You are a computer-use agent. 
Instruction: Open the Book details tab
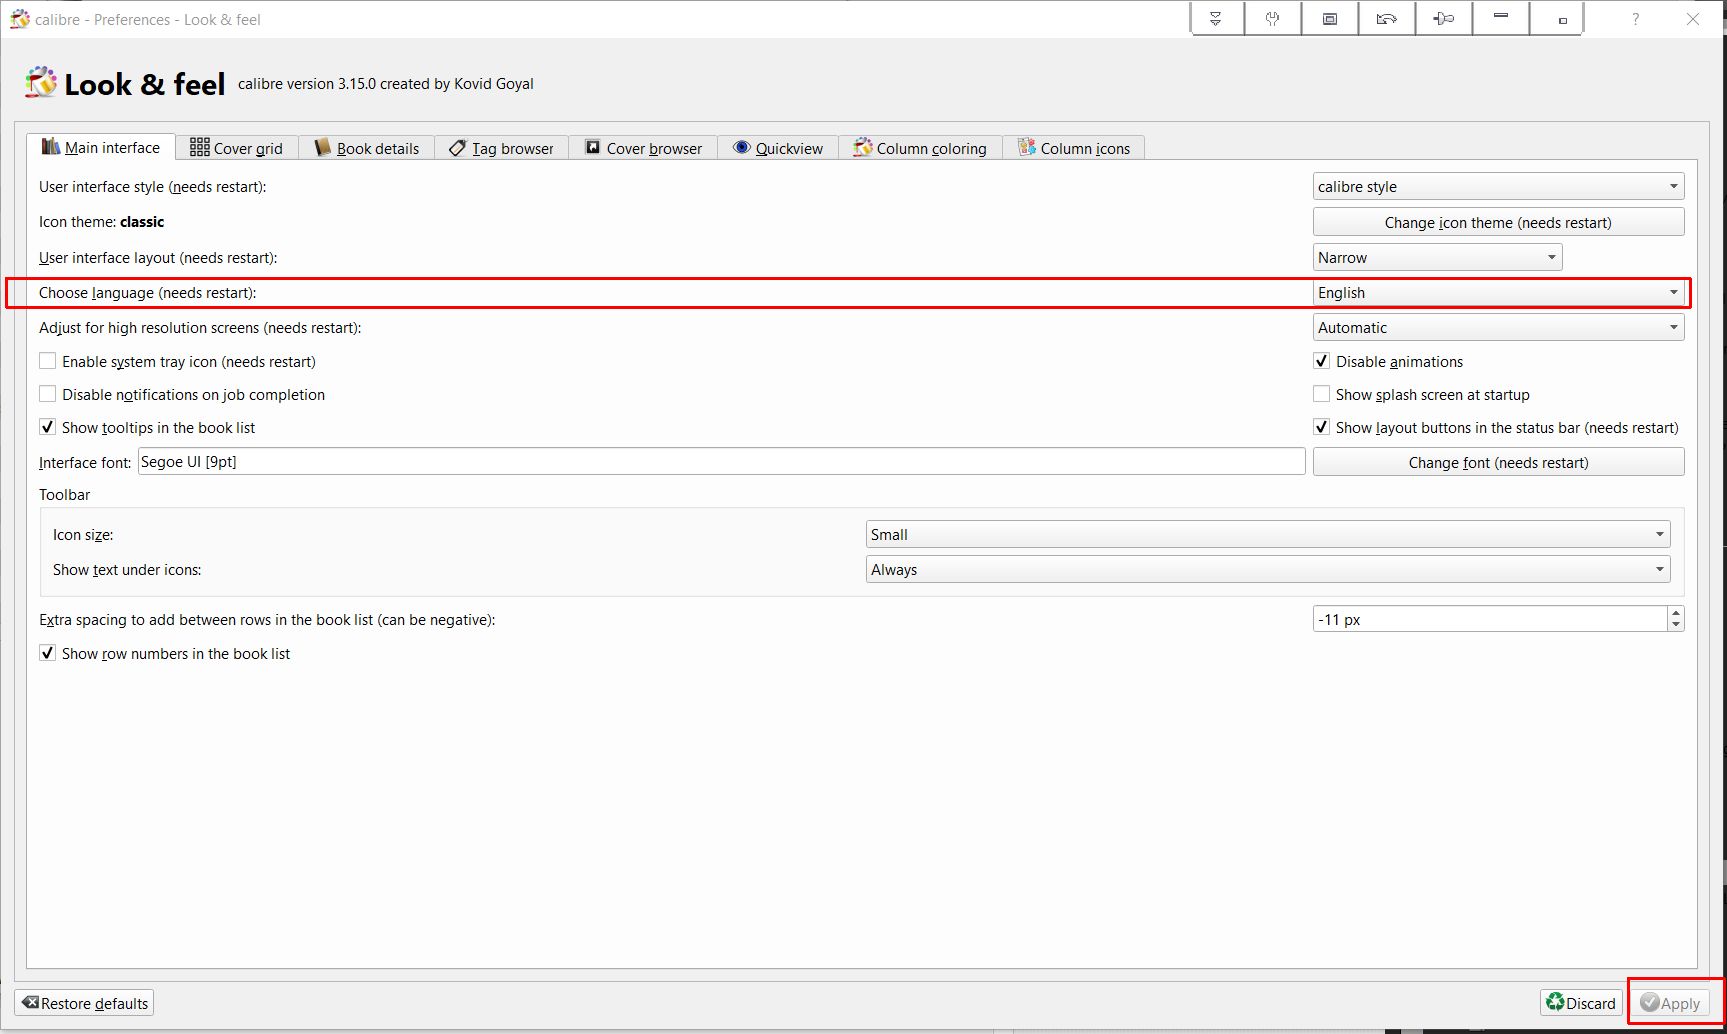[367, 148]
